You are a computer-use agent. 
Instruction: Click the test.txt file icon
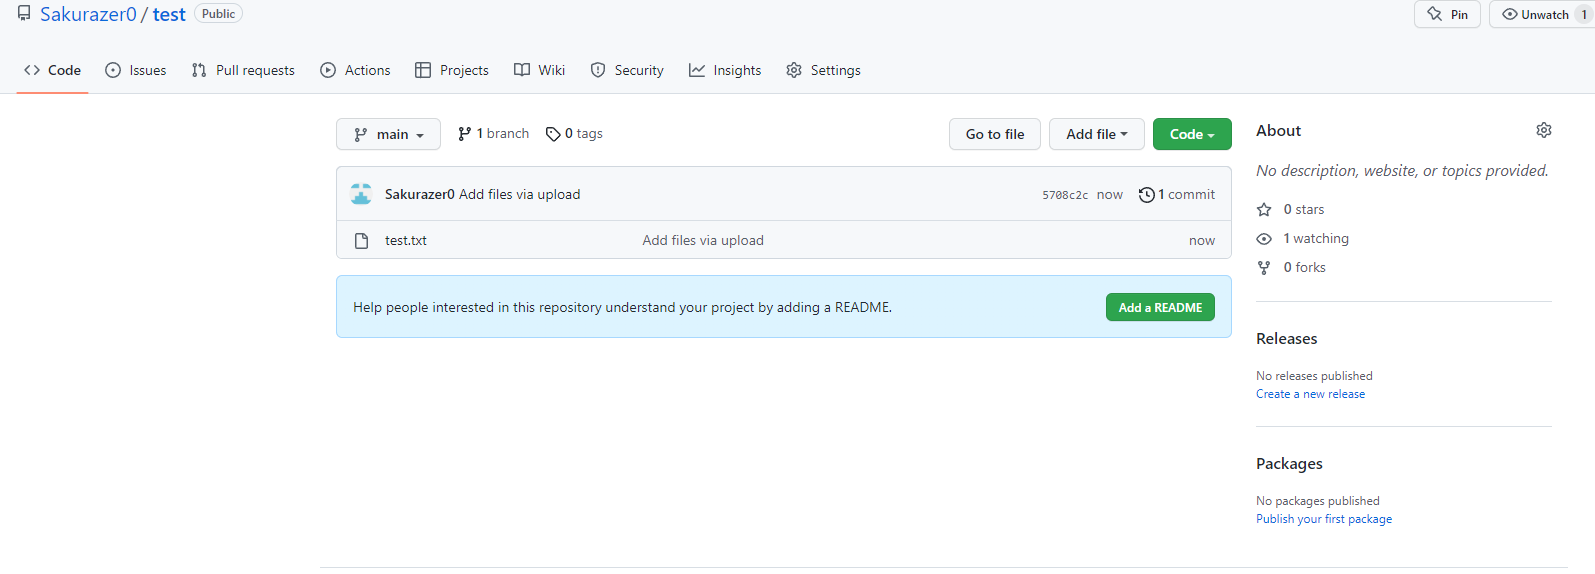362,241
